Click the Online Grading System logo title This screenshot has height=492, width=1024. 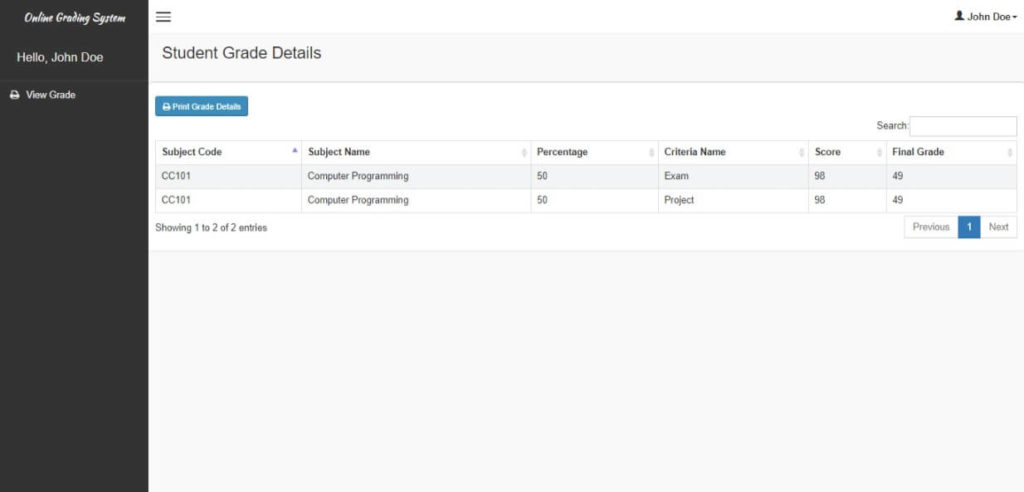click(x=74, y=18)
